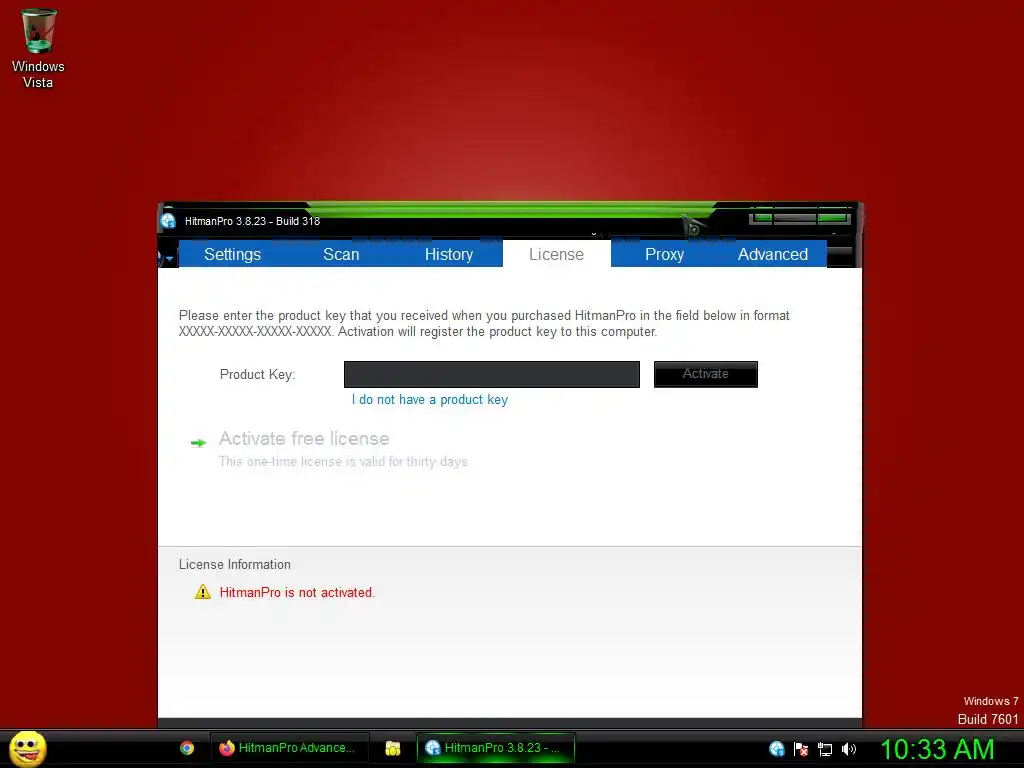Click the 'License Information' heading
Viewport: 1024px width, 768px height.
(235, 564)
